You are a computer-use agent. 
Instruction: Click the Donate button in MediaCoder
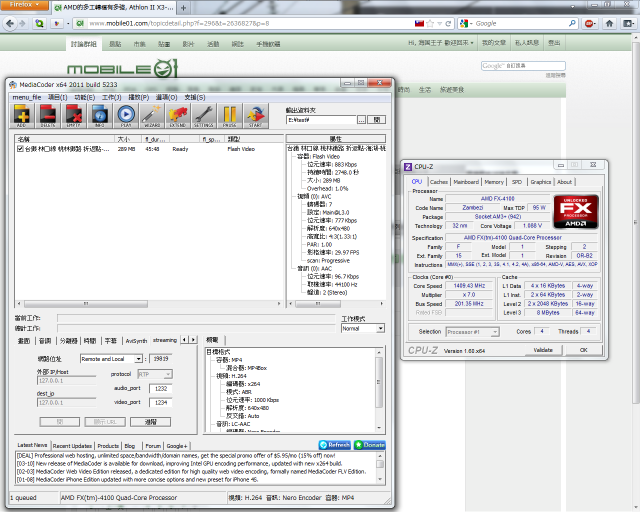click(370, 445)
